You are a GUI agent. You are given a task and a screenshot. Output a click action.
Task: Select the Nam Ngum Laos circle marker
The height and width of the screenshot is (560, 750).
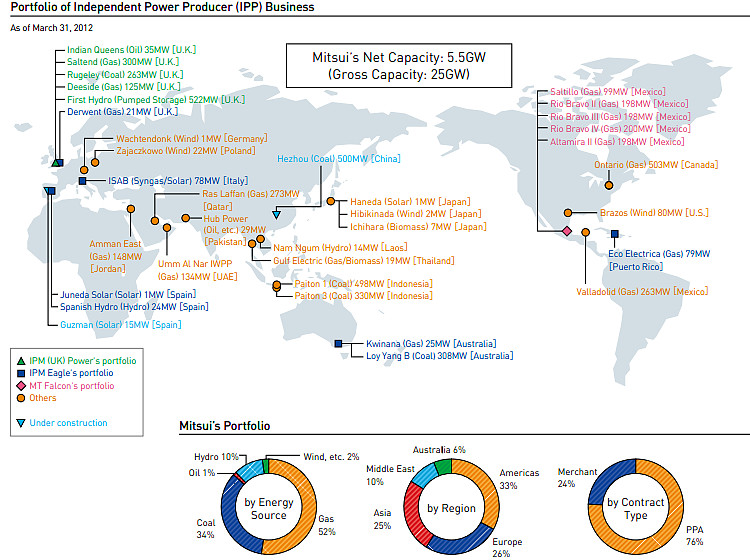(261, 239)
